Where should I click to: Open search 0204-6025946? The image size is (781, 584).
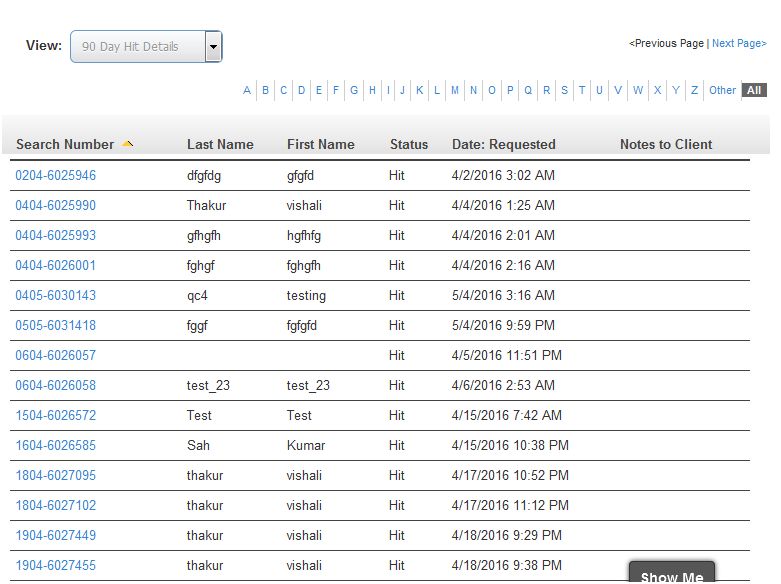click(55, 175)
